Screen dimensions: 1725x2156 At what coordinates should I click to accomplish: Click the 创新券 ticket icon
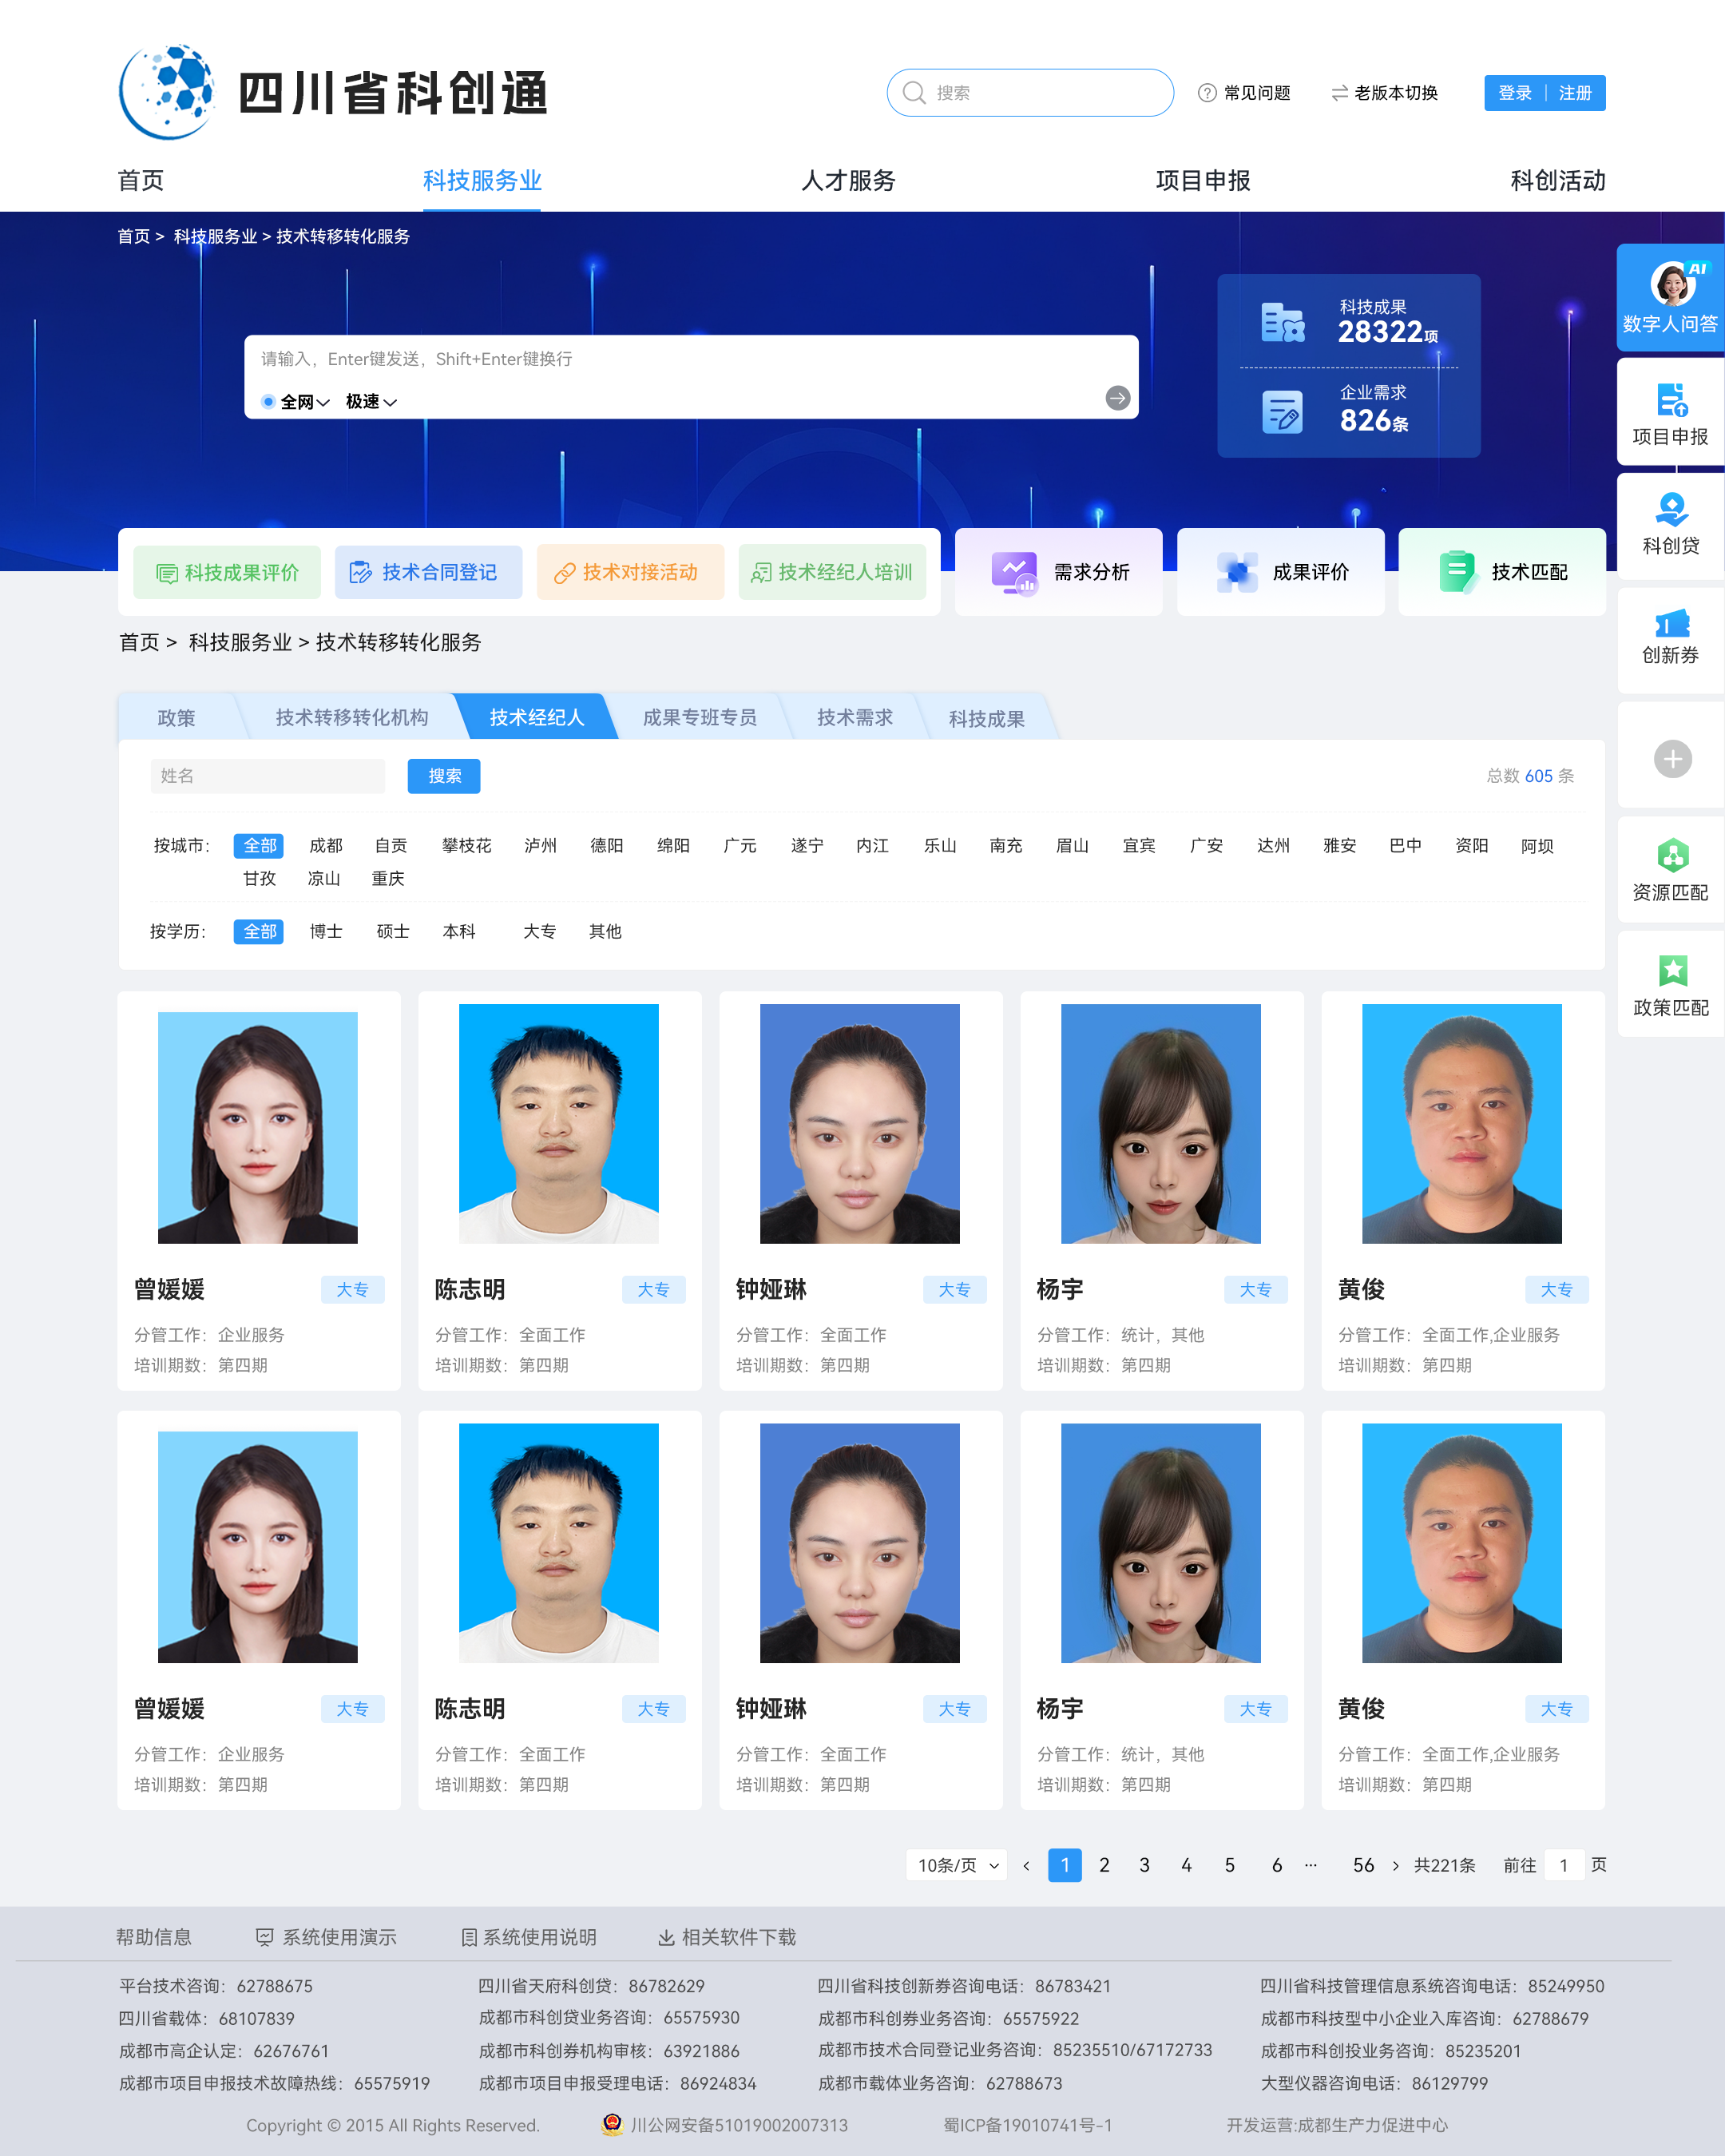(1671, 625)
